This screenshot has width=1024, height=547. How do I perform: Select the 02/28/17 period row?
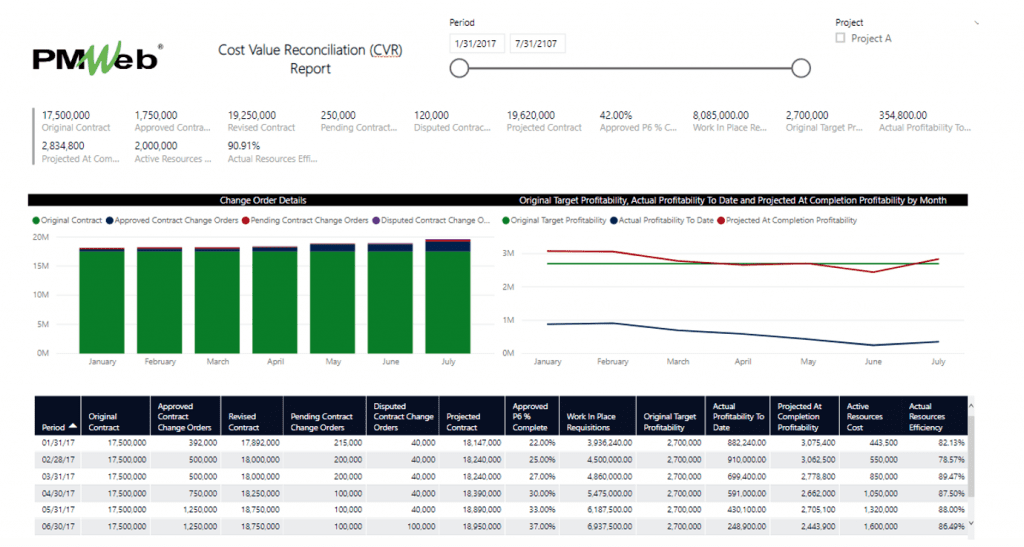click(x=501, y=460)
